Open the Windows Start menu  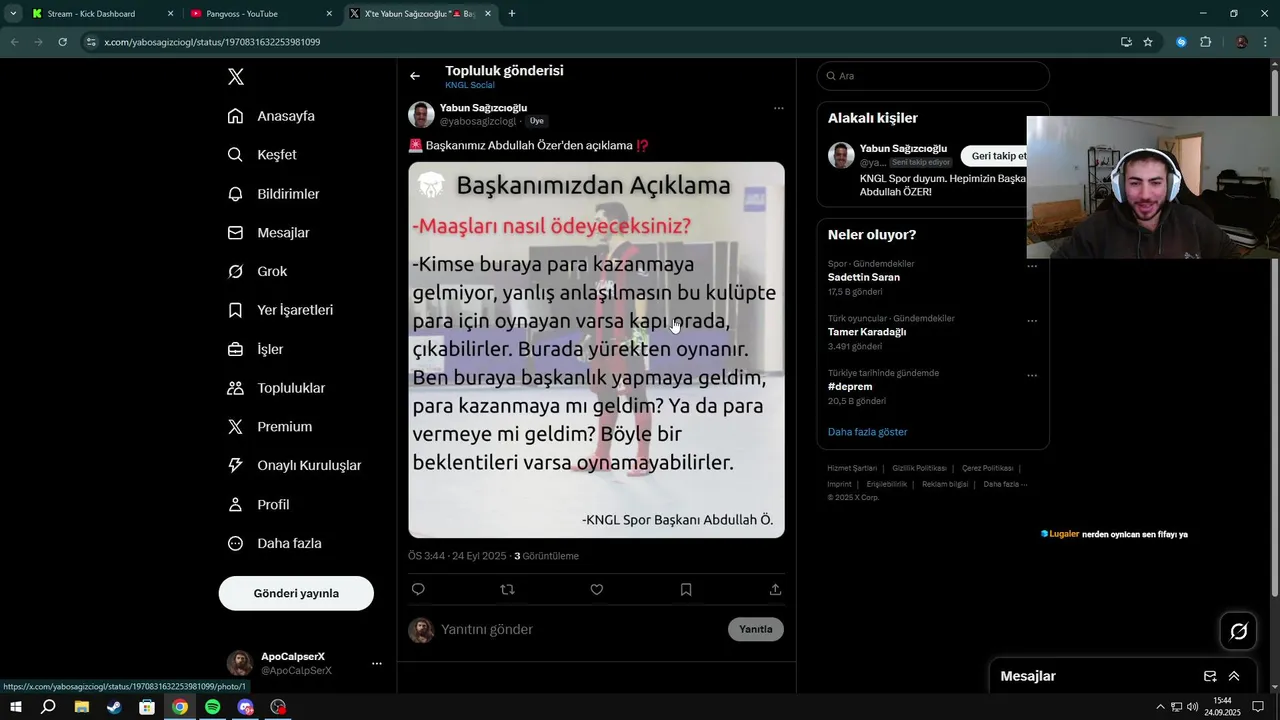tap(16, 707)
